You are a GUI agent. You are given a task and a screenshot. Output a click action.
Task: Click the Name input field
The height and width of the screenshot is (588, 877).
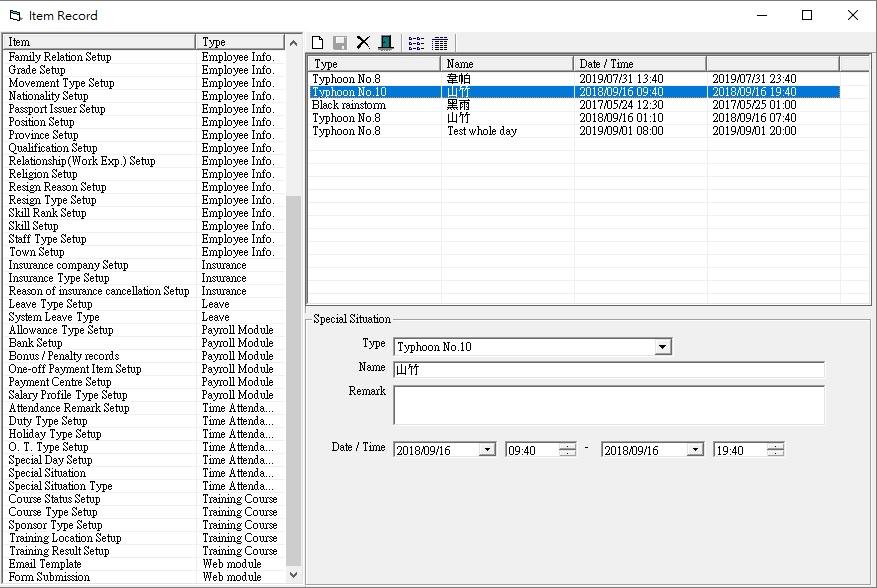click(608, 370)
